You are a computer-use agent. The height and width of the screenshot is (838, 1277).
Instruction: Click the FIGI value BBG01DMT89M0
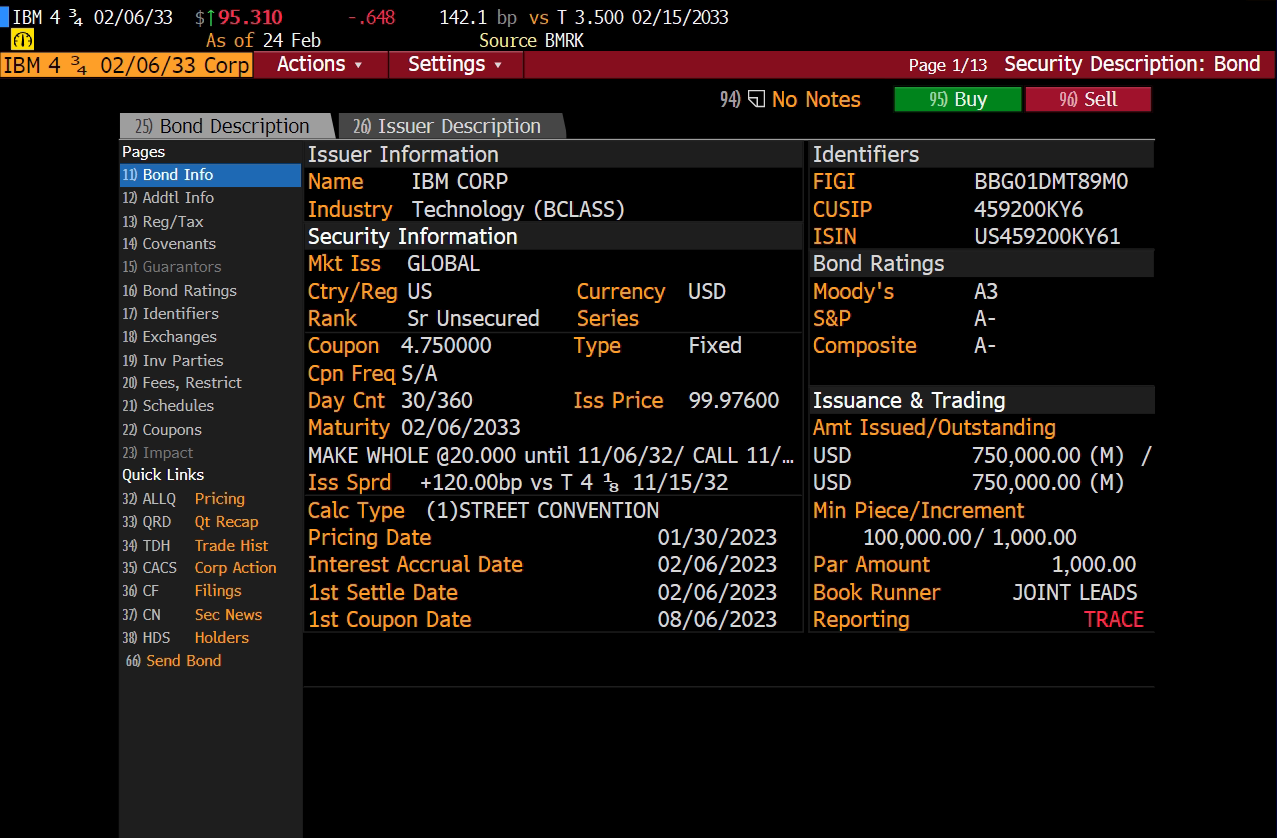[x=1051, y=182]
